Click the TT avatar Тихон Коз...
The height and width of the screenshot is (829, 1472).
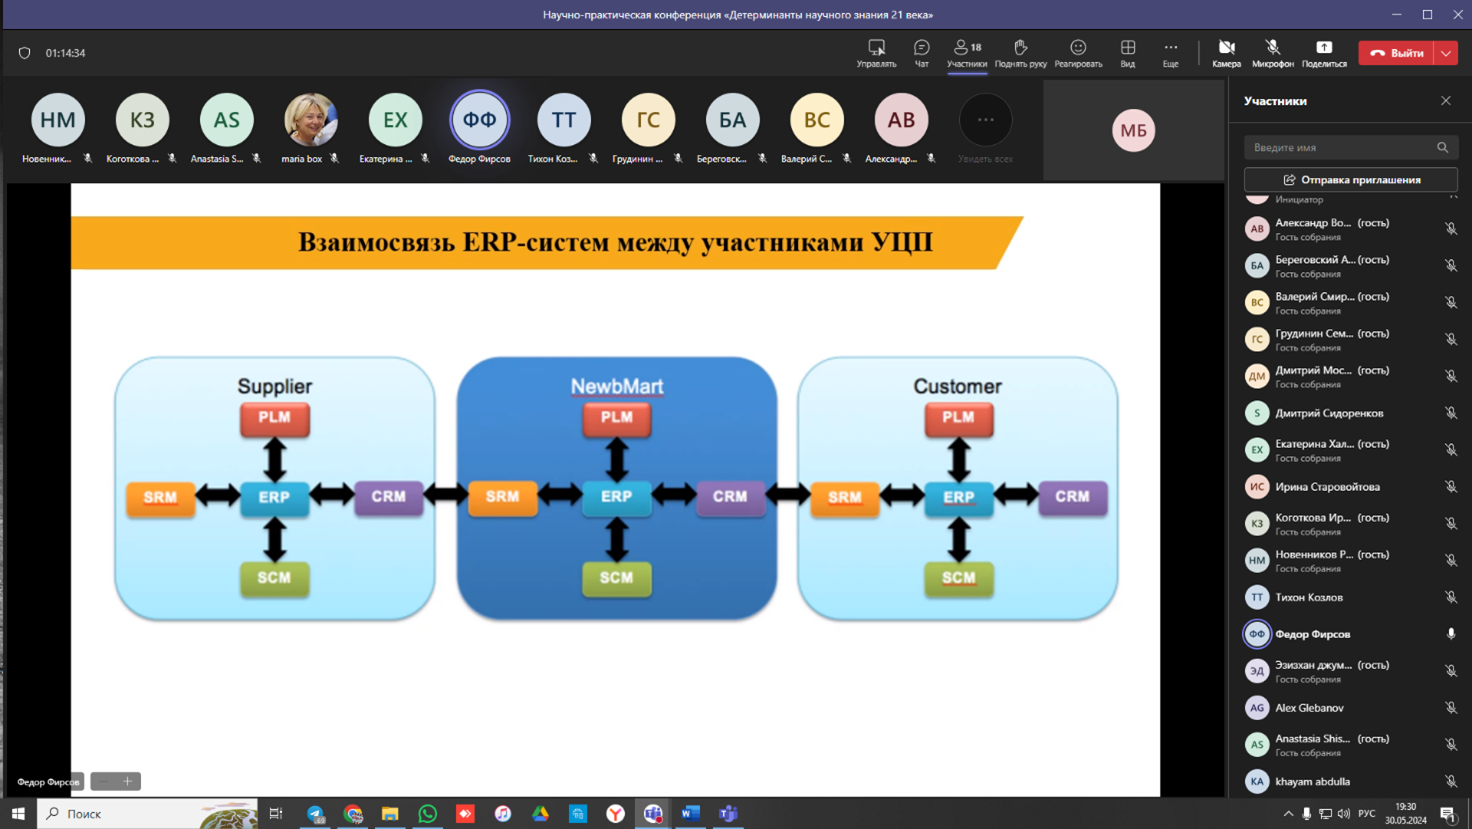(564, 120)
